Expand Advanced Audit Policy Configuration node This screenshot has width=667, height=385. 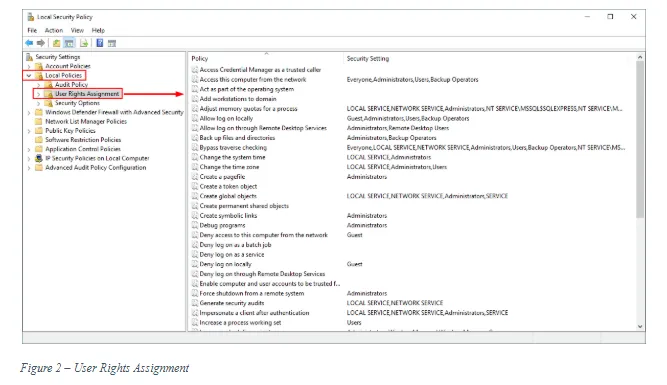[29, 168]
